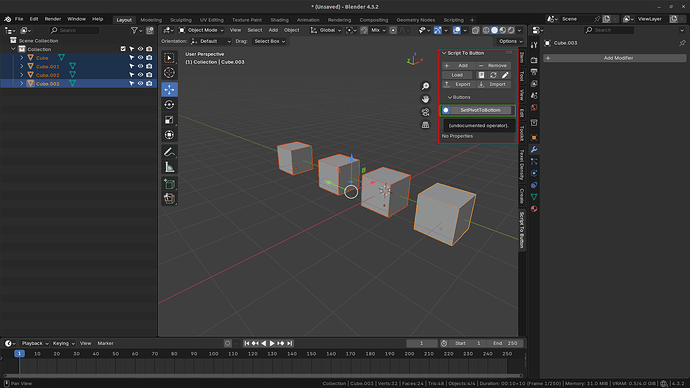Click the pencil edit icon in Script To Button

click(505, 75)
